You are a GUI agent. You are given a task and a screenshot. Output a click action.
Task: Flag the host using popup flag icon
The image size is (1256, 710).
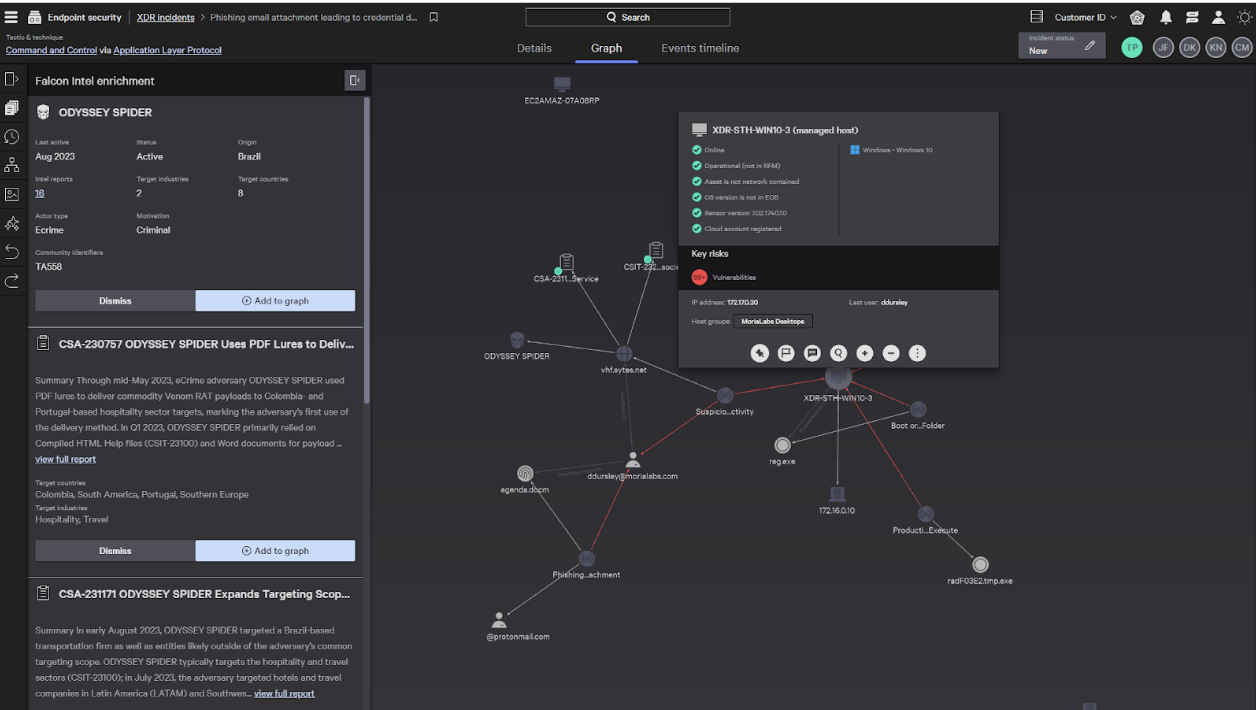[786, 353]
